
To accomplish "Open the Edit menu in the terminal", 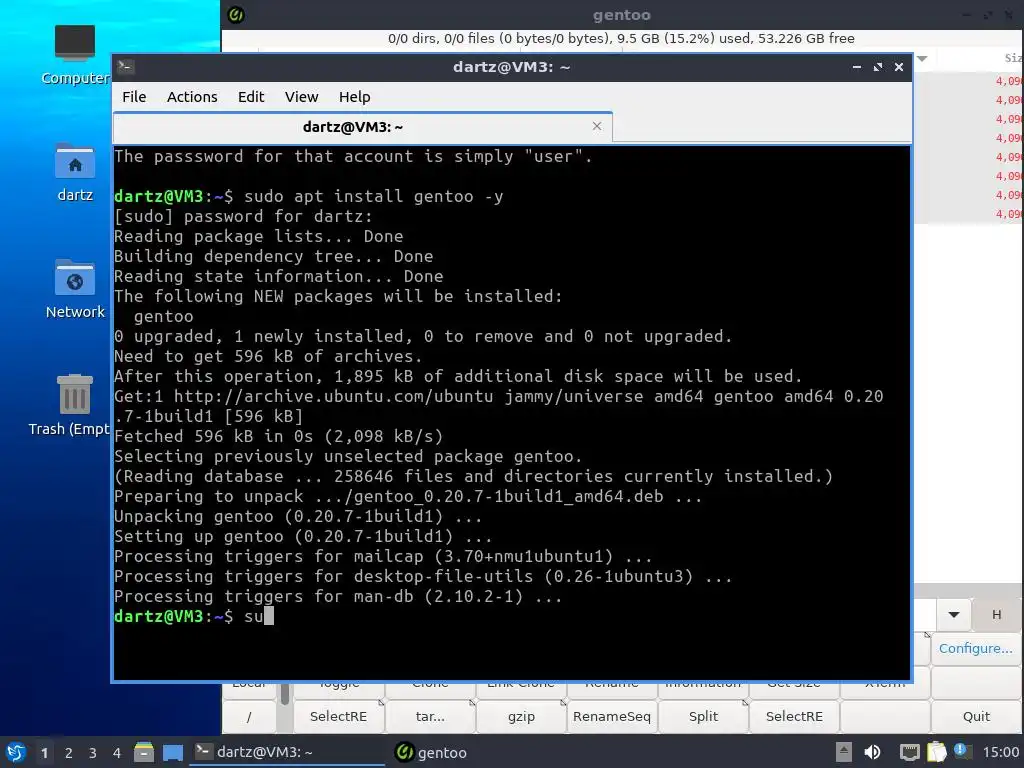I will tap(251, 97).
